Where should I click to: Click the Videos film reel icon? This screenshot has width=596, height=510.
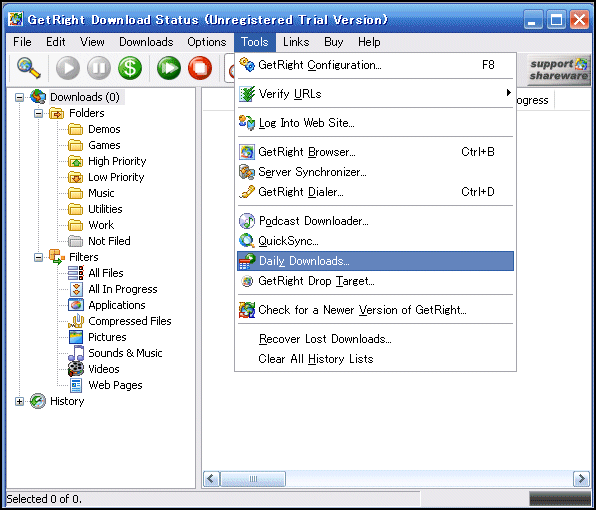pyautogui.click(x=76, y=369)
